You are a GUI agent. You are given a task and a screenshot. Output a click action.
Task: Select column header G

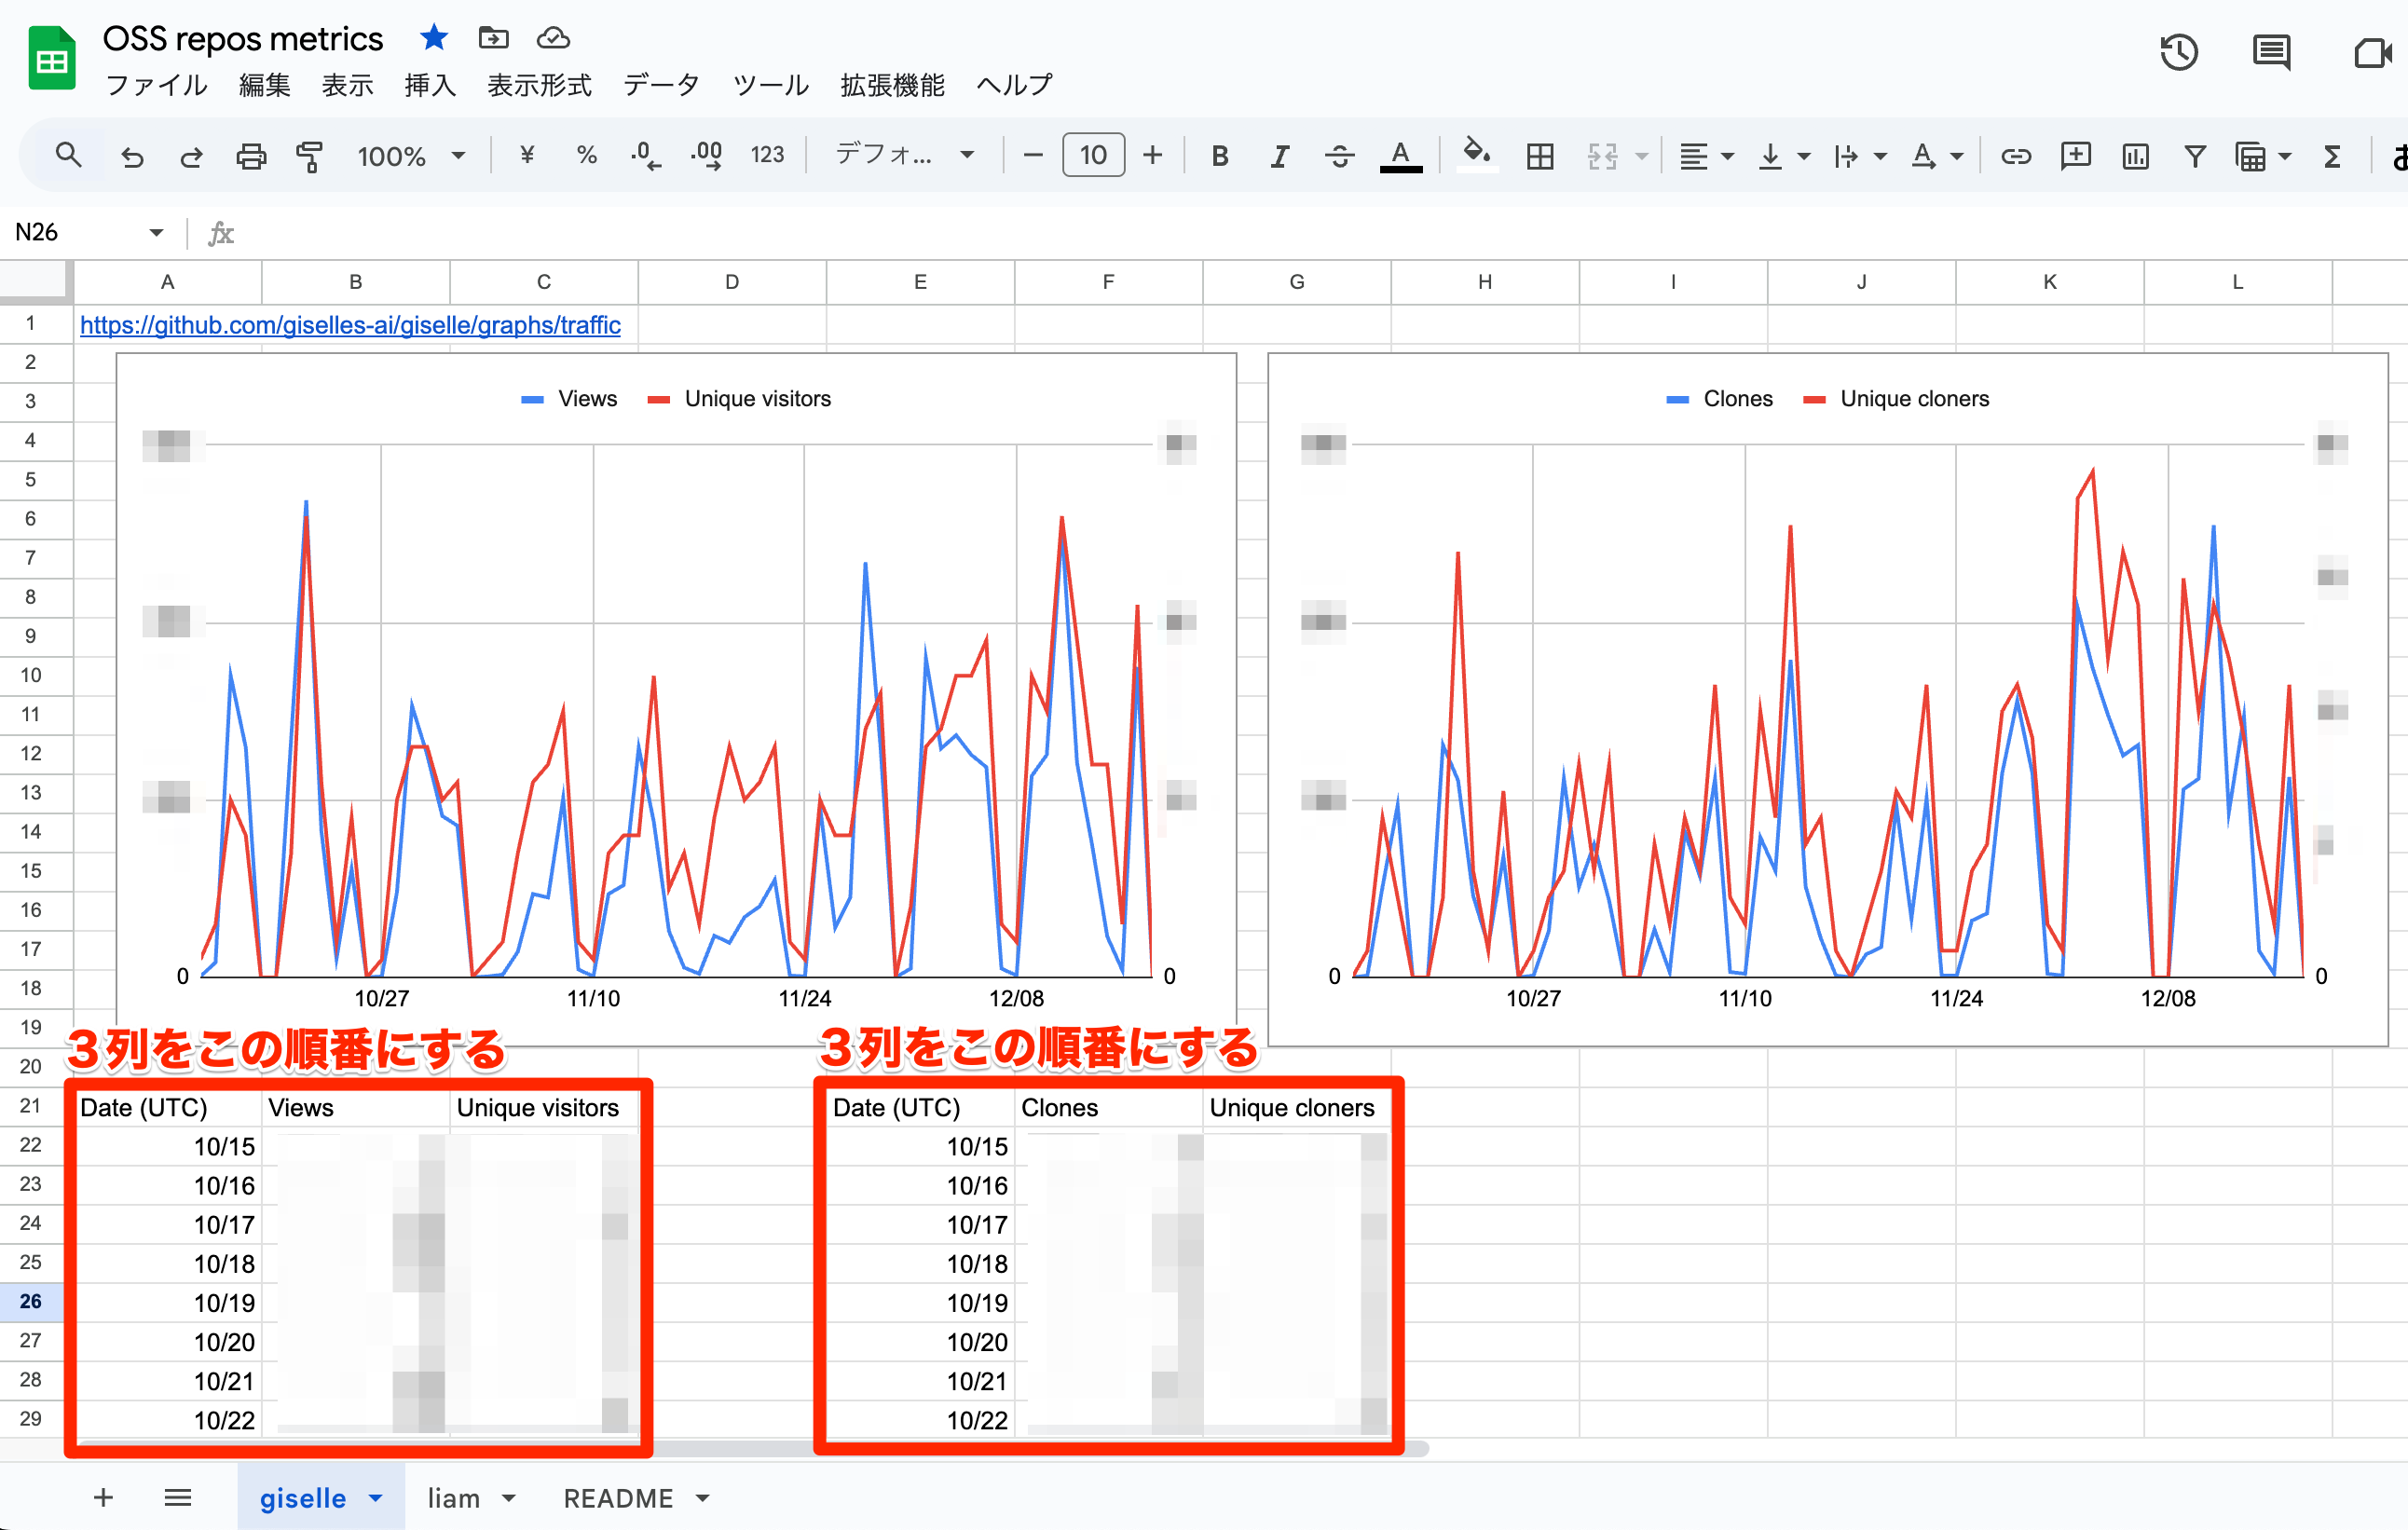[x=1296, y=282]
